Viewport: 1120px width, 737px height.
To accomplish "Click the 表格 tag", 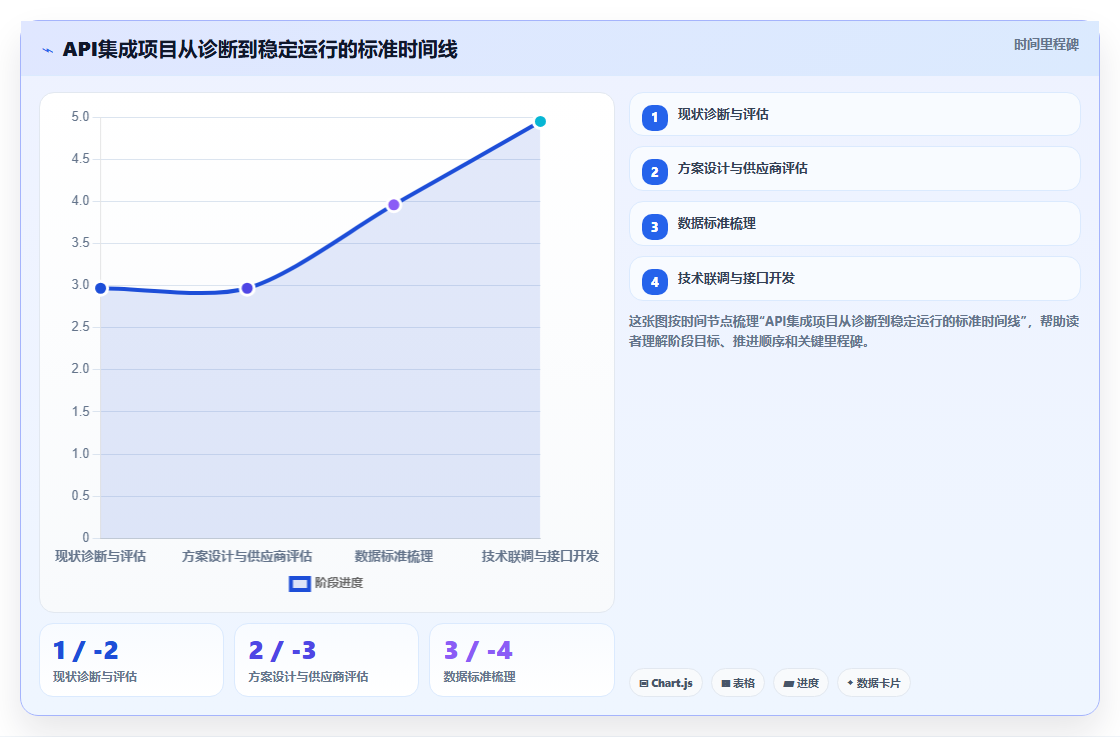I will (x=738, y=683).
